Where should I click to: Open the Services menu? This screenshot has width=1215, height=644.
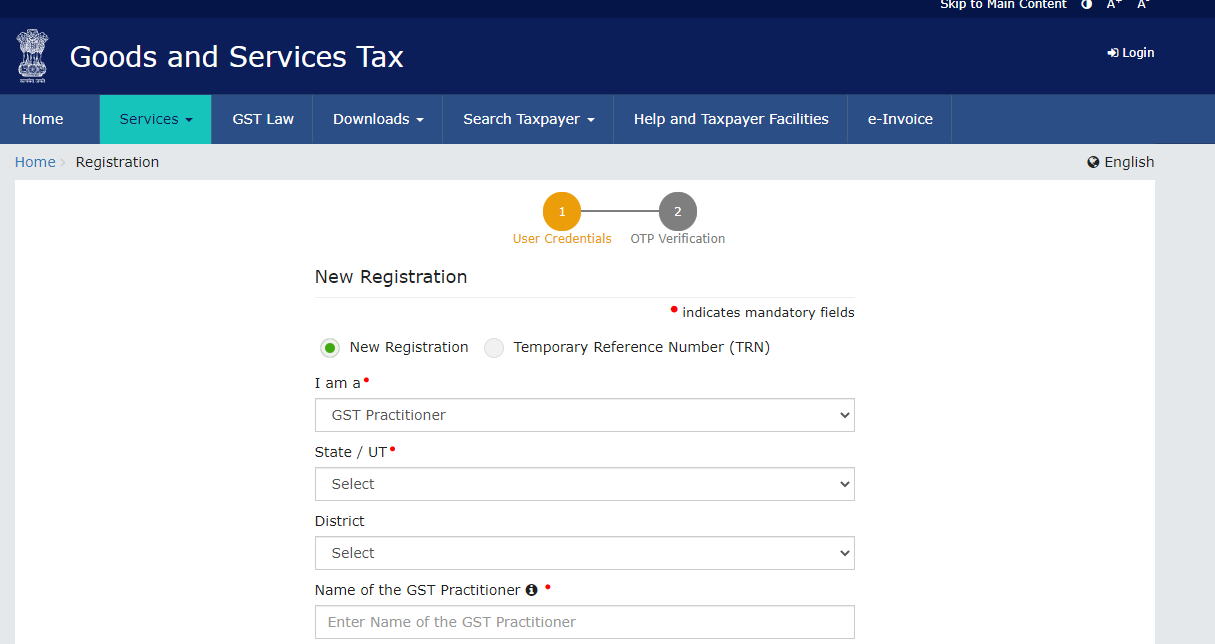coord(155,118)
